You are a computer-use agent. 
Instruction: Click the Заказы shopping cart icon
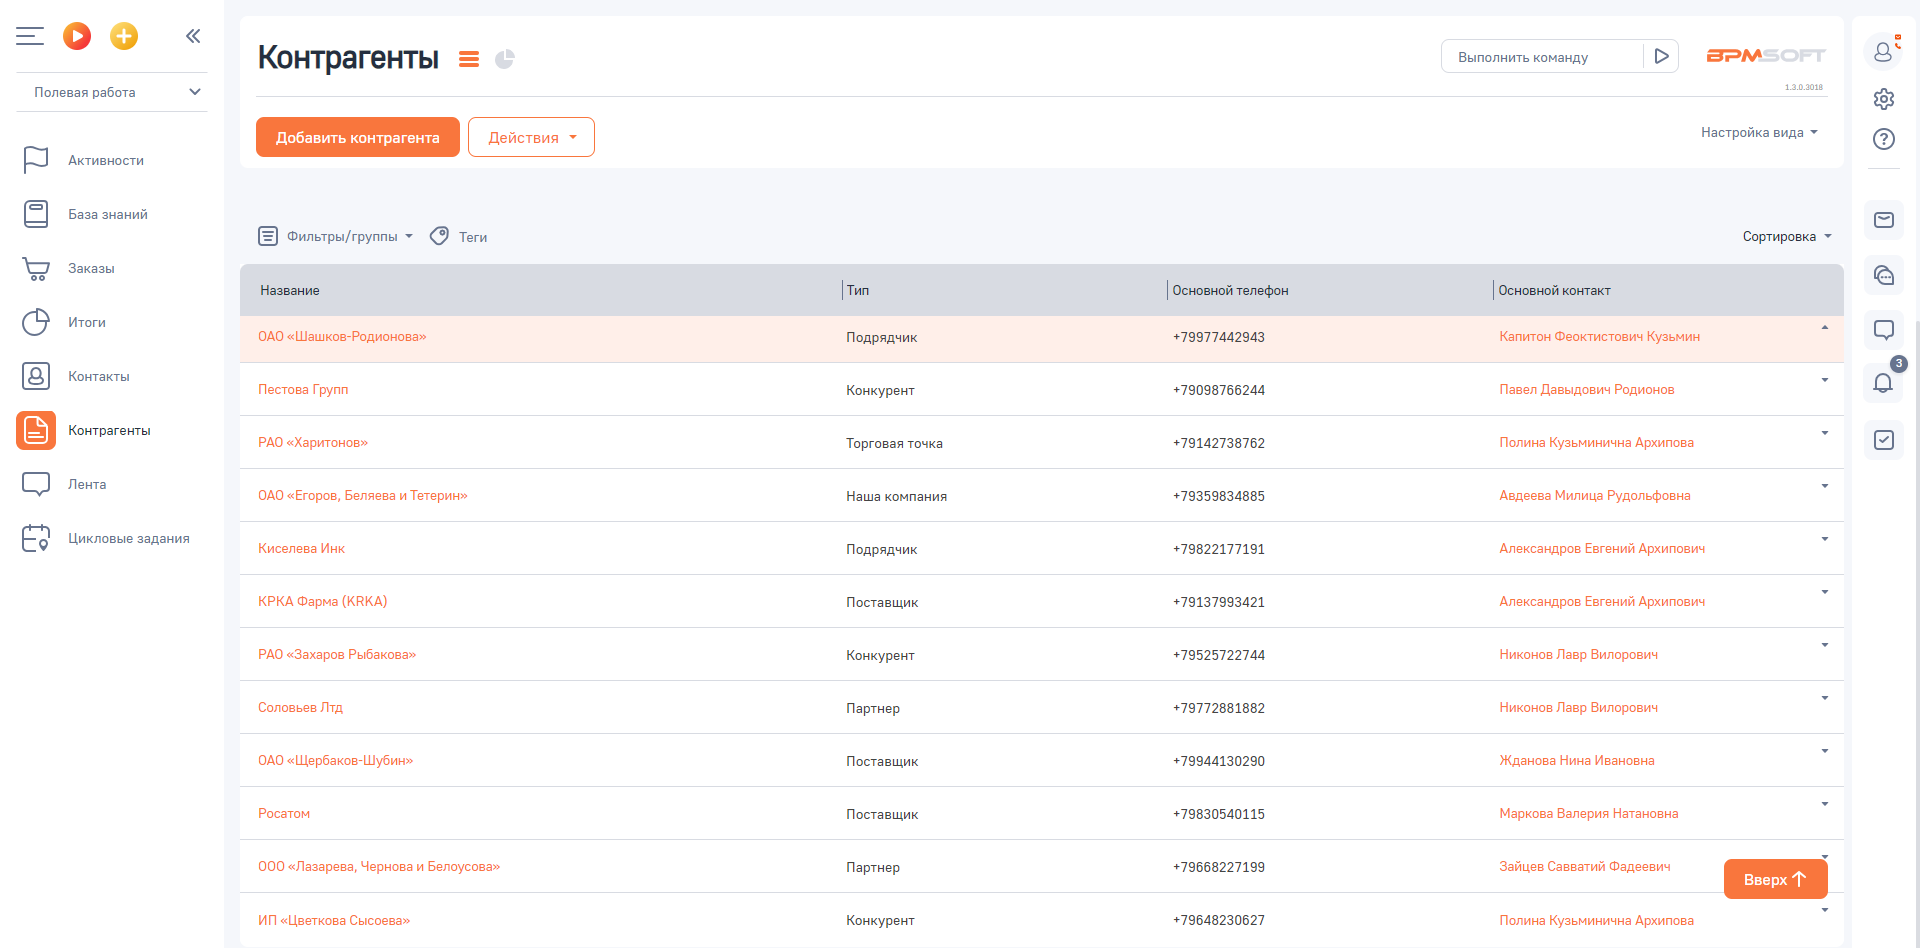pyautogui.click(x=36, y=268)
